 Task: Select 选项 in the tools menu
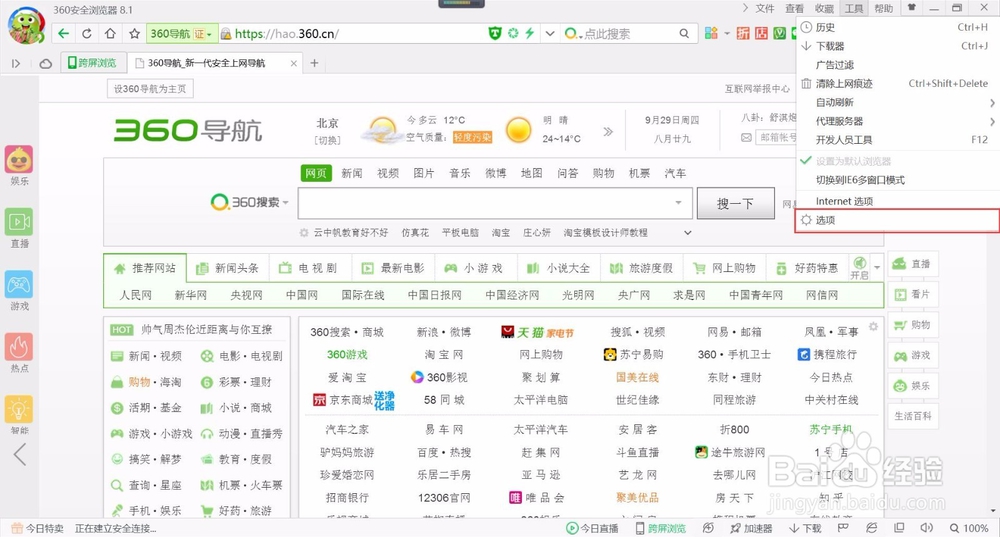pyautogui.click(x=898, y=220)
